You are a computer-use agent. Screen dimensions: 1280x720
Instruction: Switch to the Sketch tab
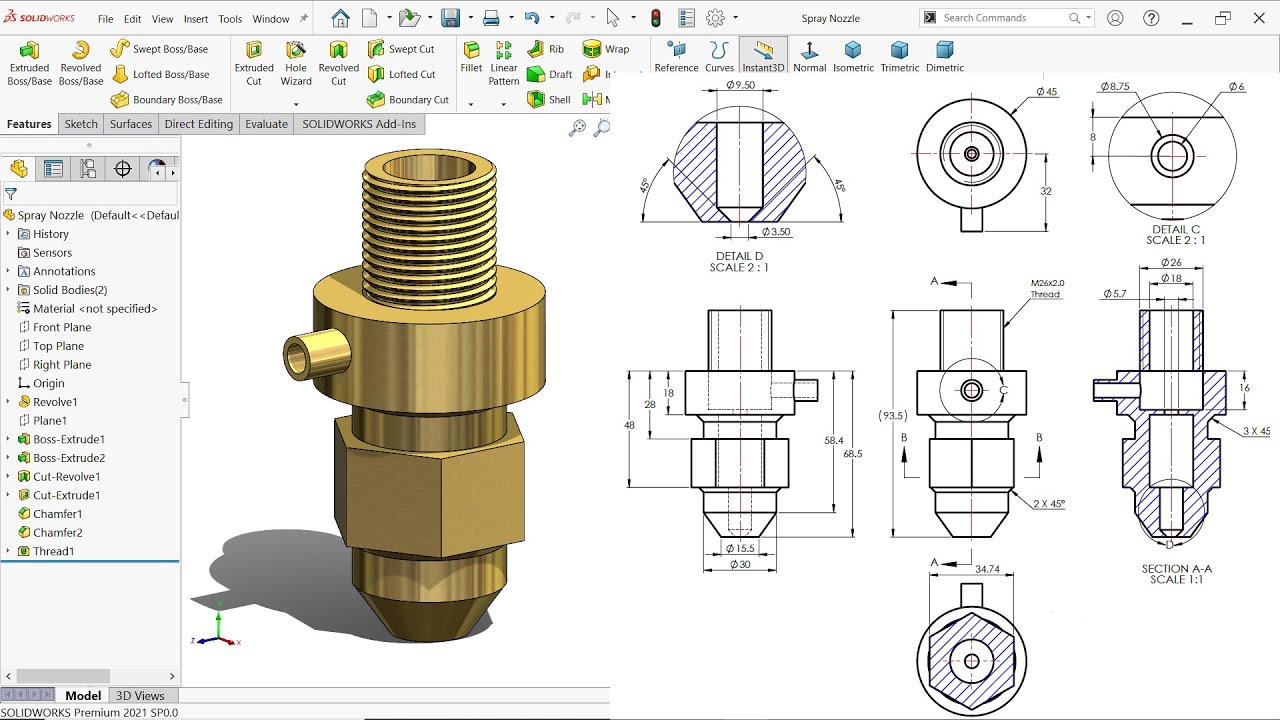pos(81,124)
